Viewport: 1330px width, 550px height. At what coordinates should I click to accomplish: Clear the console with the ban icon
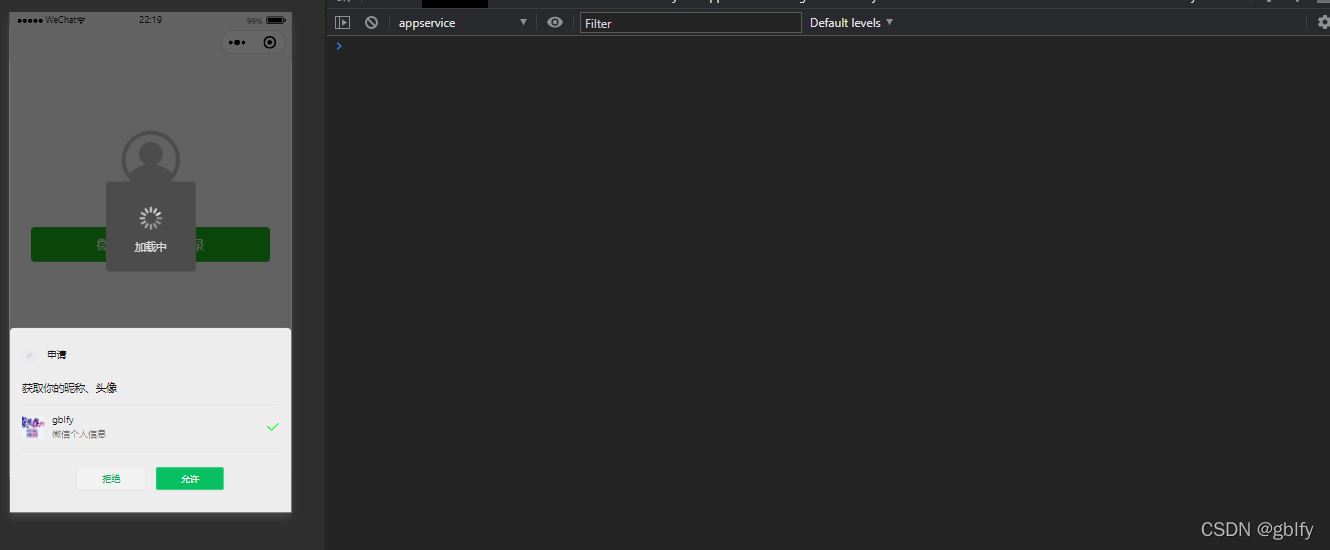click(371, 22)
